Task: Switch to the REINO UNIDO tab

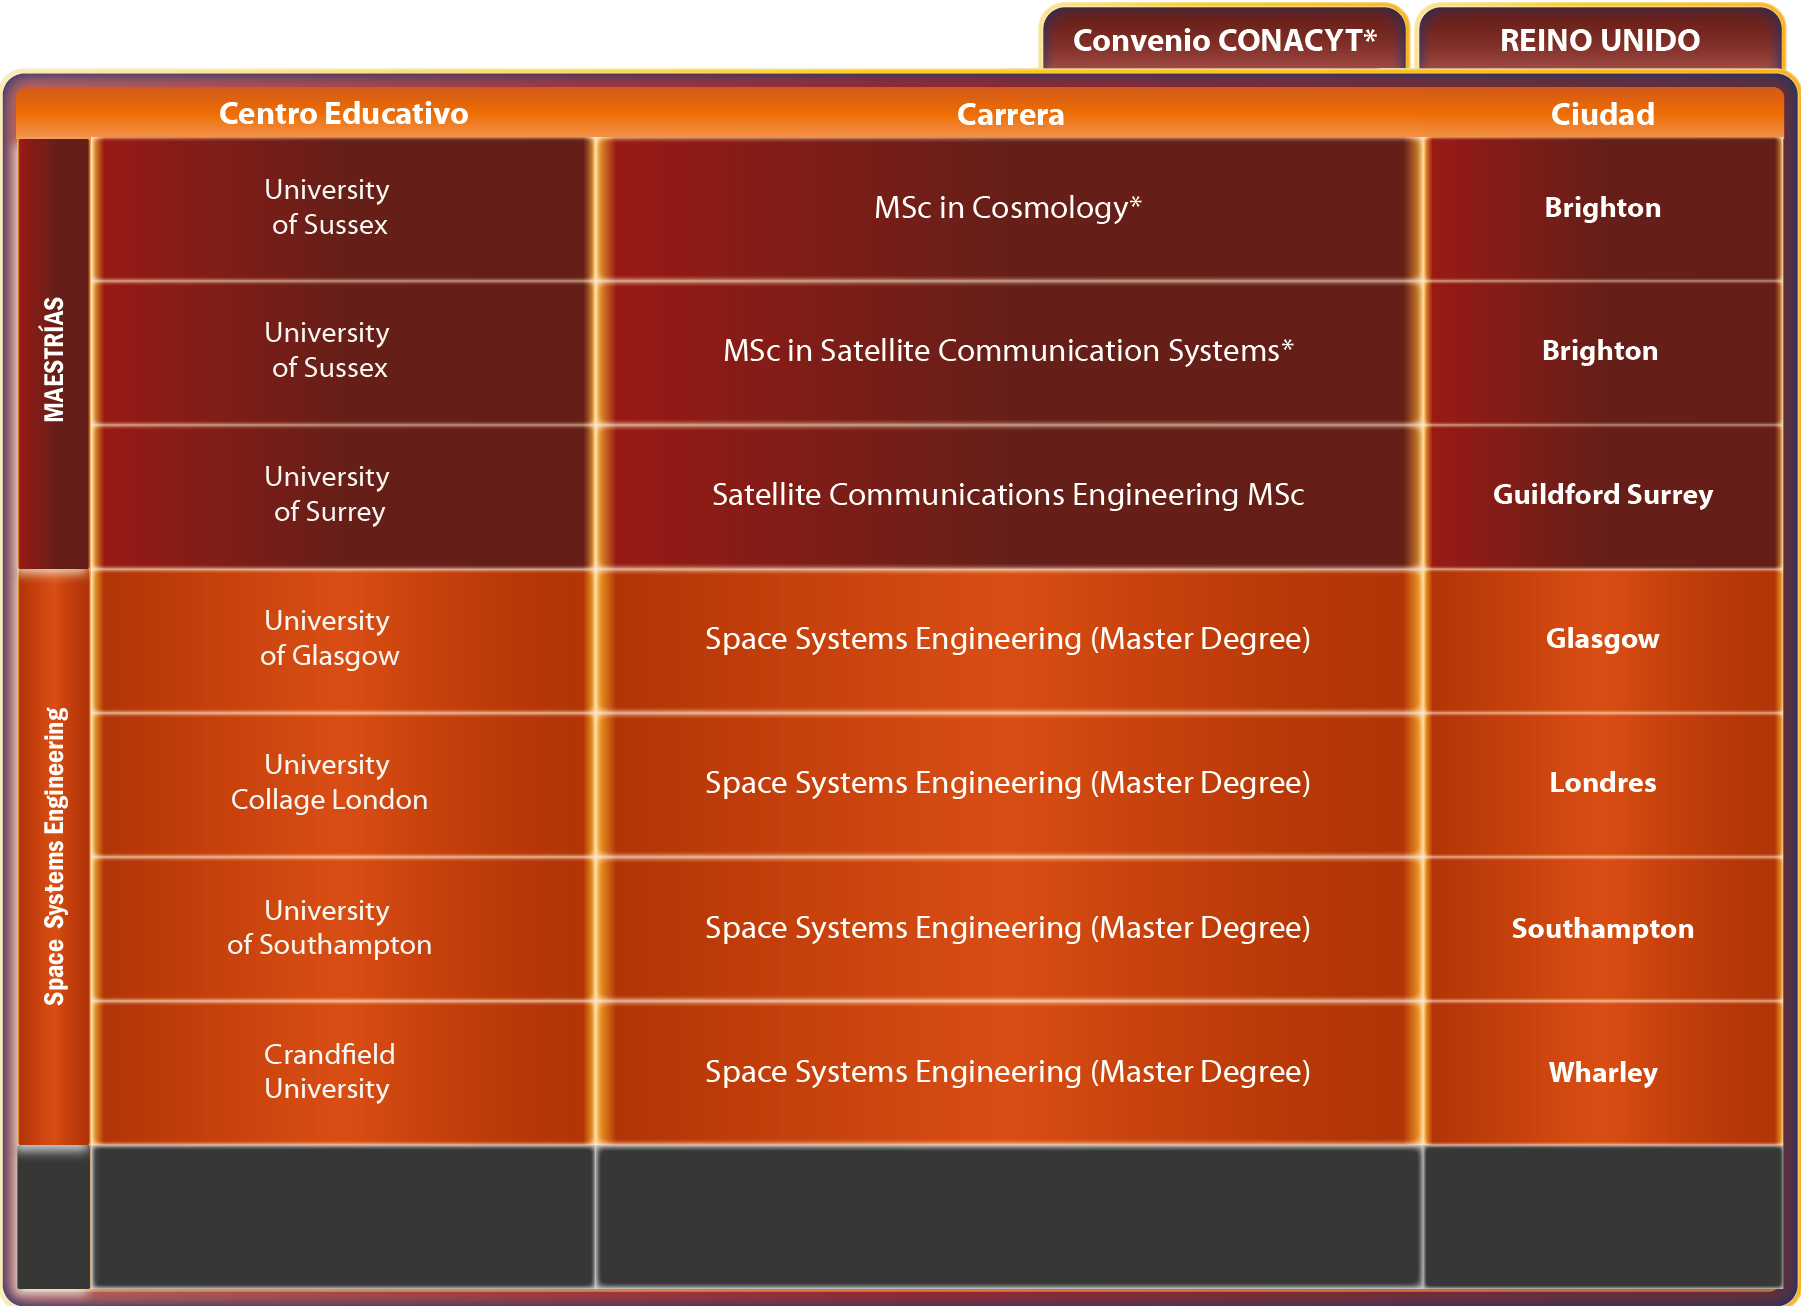Action: click(1600, 40)
